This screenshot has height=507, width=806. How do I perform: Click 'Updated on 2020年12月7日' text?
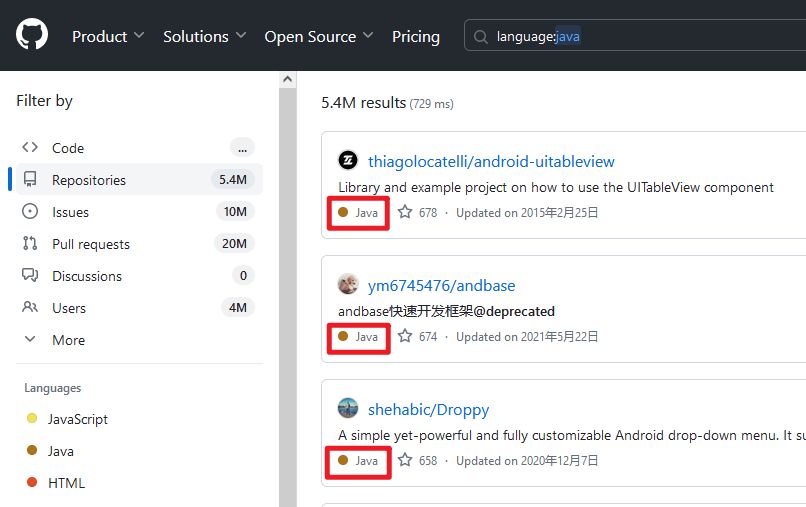point(527,461)
